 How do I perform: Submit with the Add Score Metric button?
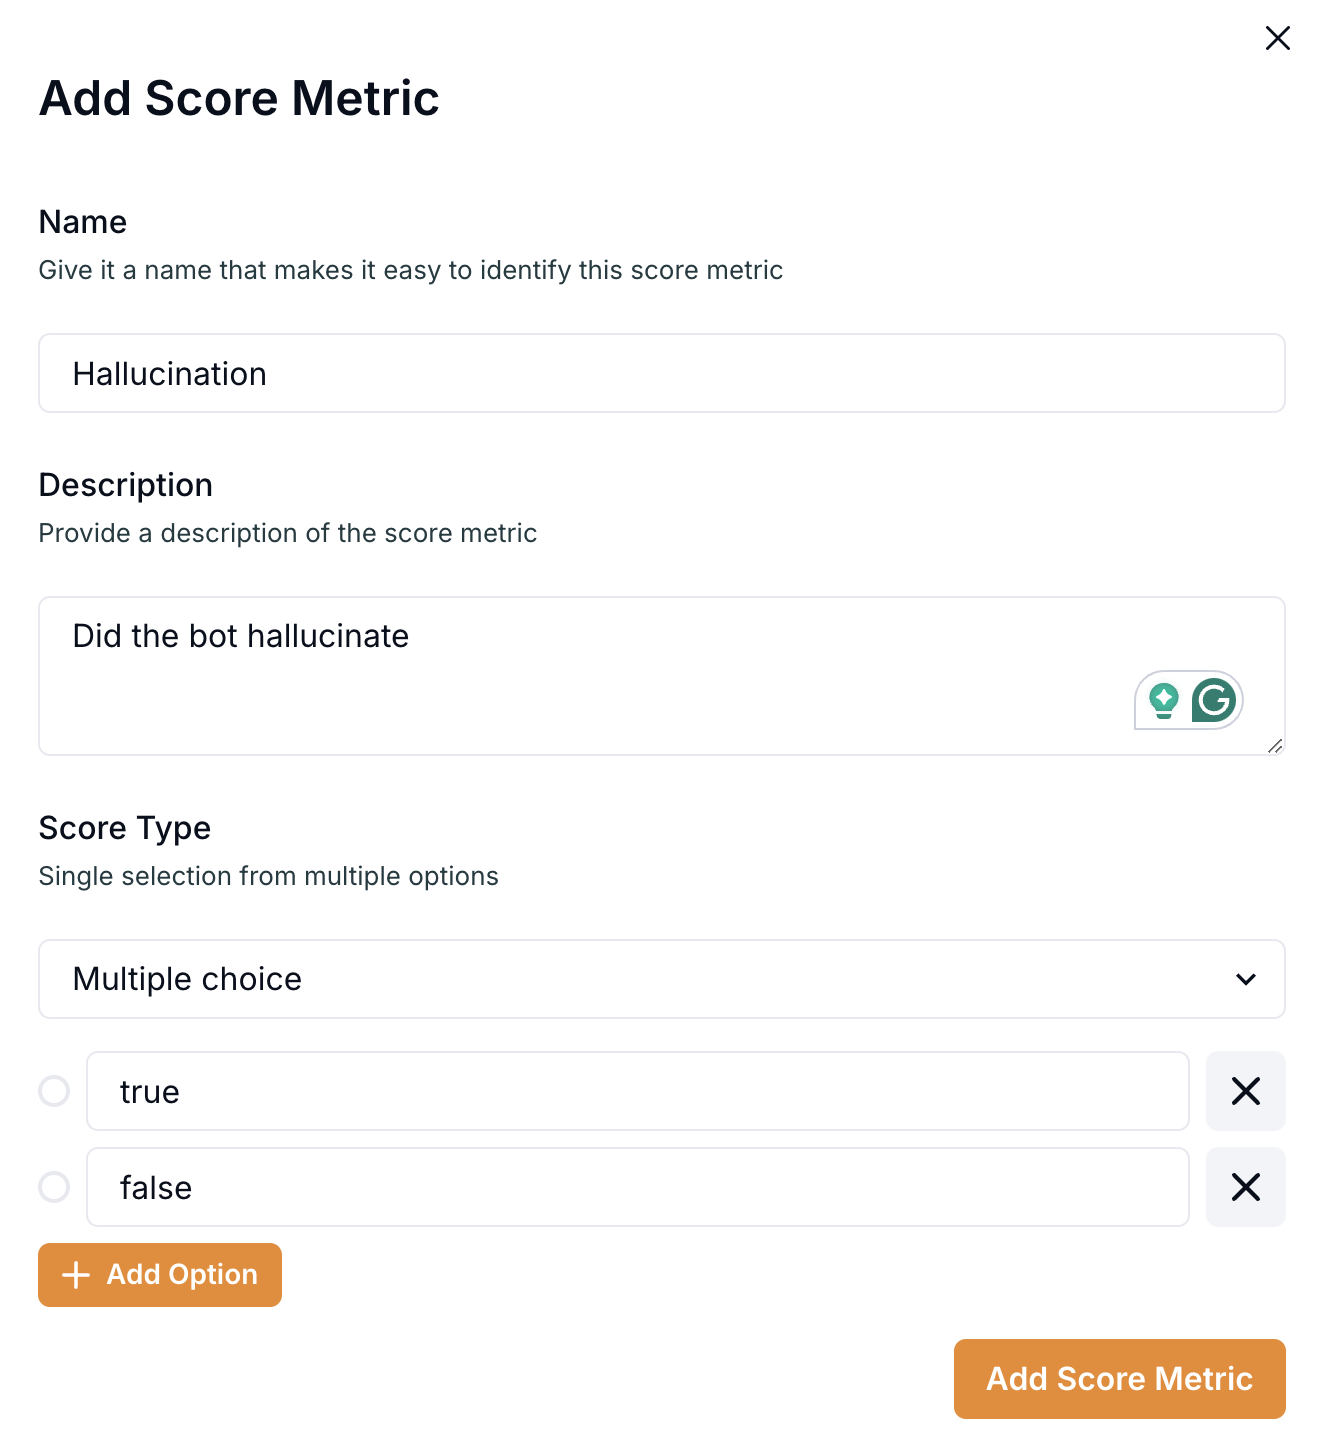click(x=1119, y=1379)
